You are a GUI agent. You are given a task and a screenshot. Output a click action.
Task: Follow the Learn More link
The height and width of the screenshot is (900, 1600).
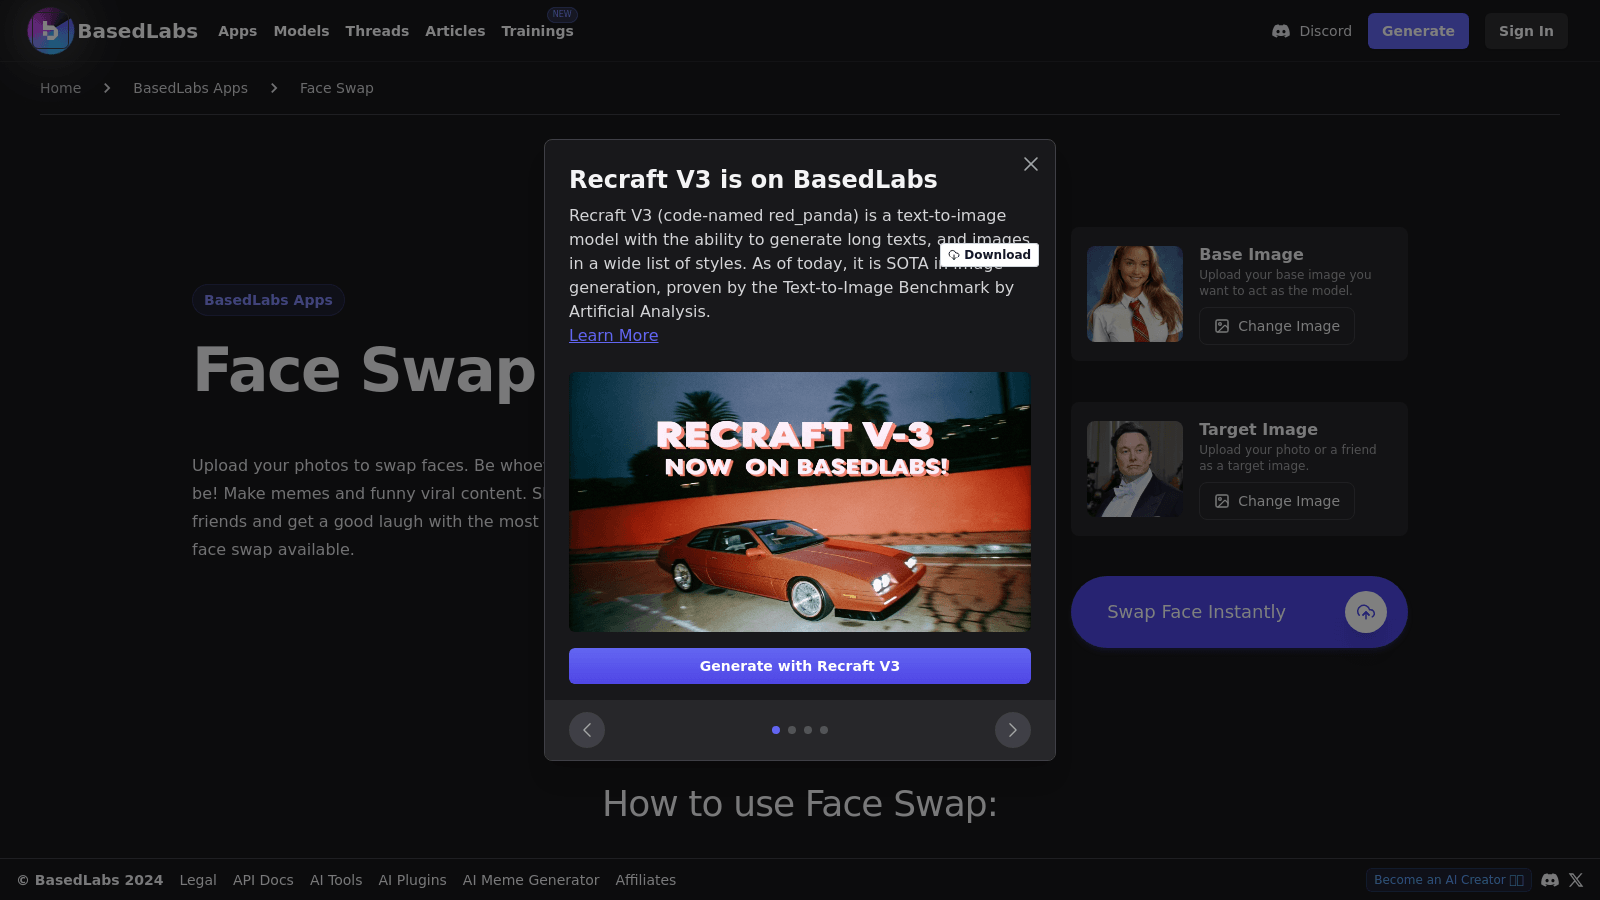614,336
